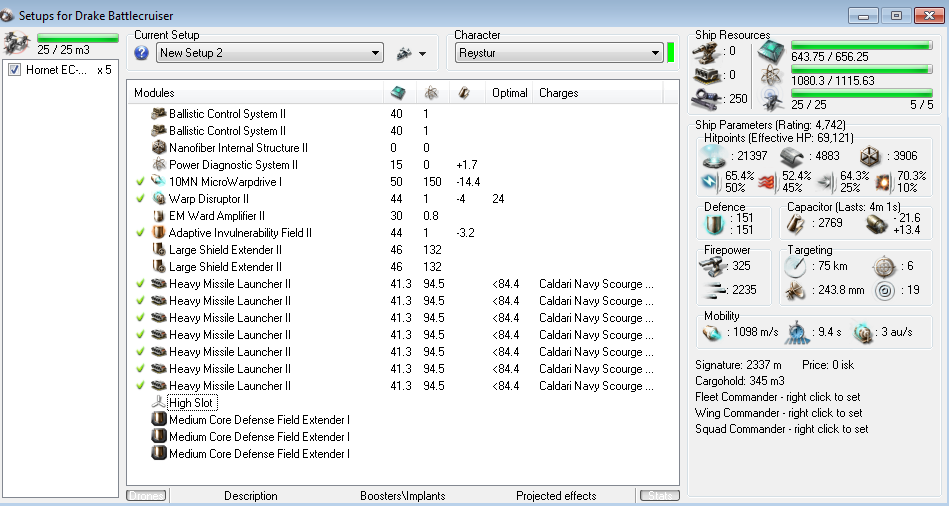
Task: Sort by the Modules column header
Action: pyautogui.click(x=255, y=93)
